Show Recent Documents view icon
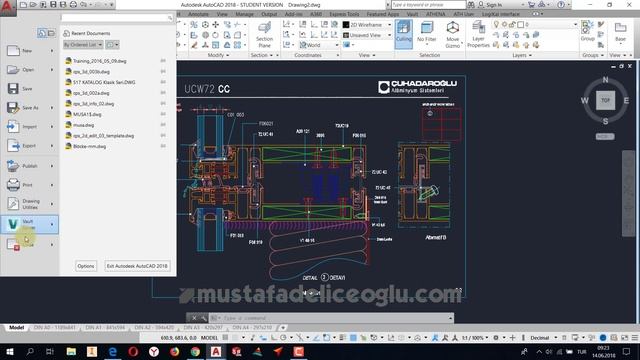This screenshot has width=640, height=360. (x=42, y=33)
